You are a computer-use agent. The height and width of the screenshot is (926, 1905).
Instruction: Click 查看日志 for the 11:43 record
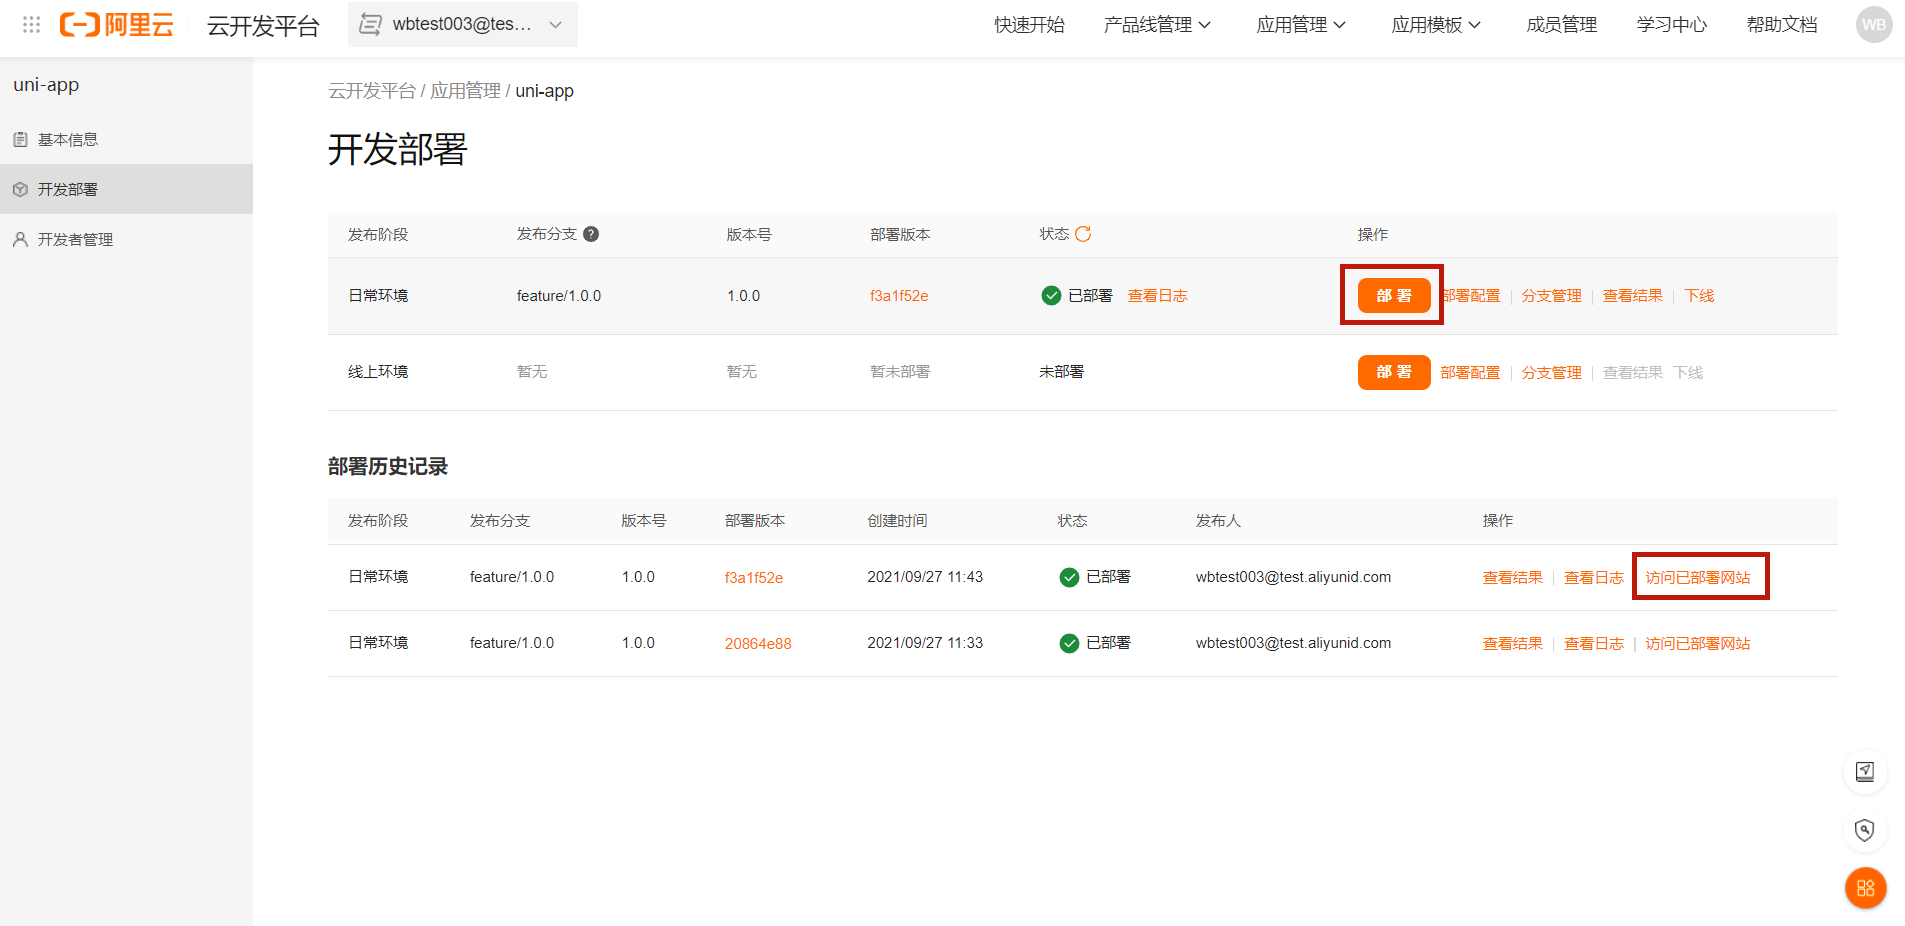point(1594,578)
